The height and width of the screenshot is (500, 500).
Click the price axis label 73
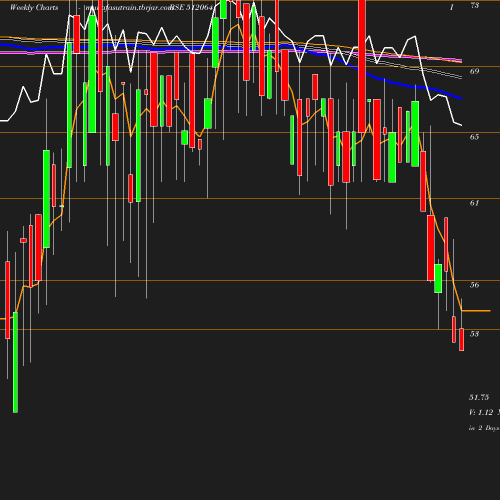pos(475,5)
